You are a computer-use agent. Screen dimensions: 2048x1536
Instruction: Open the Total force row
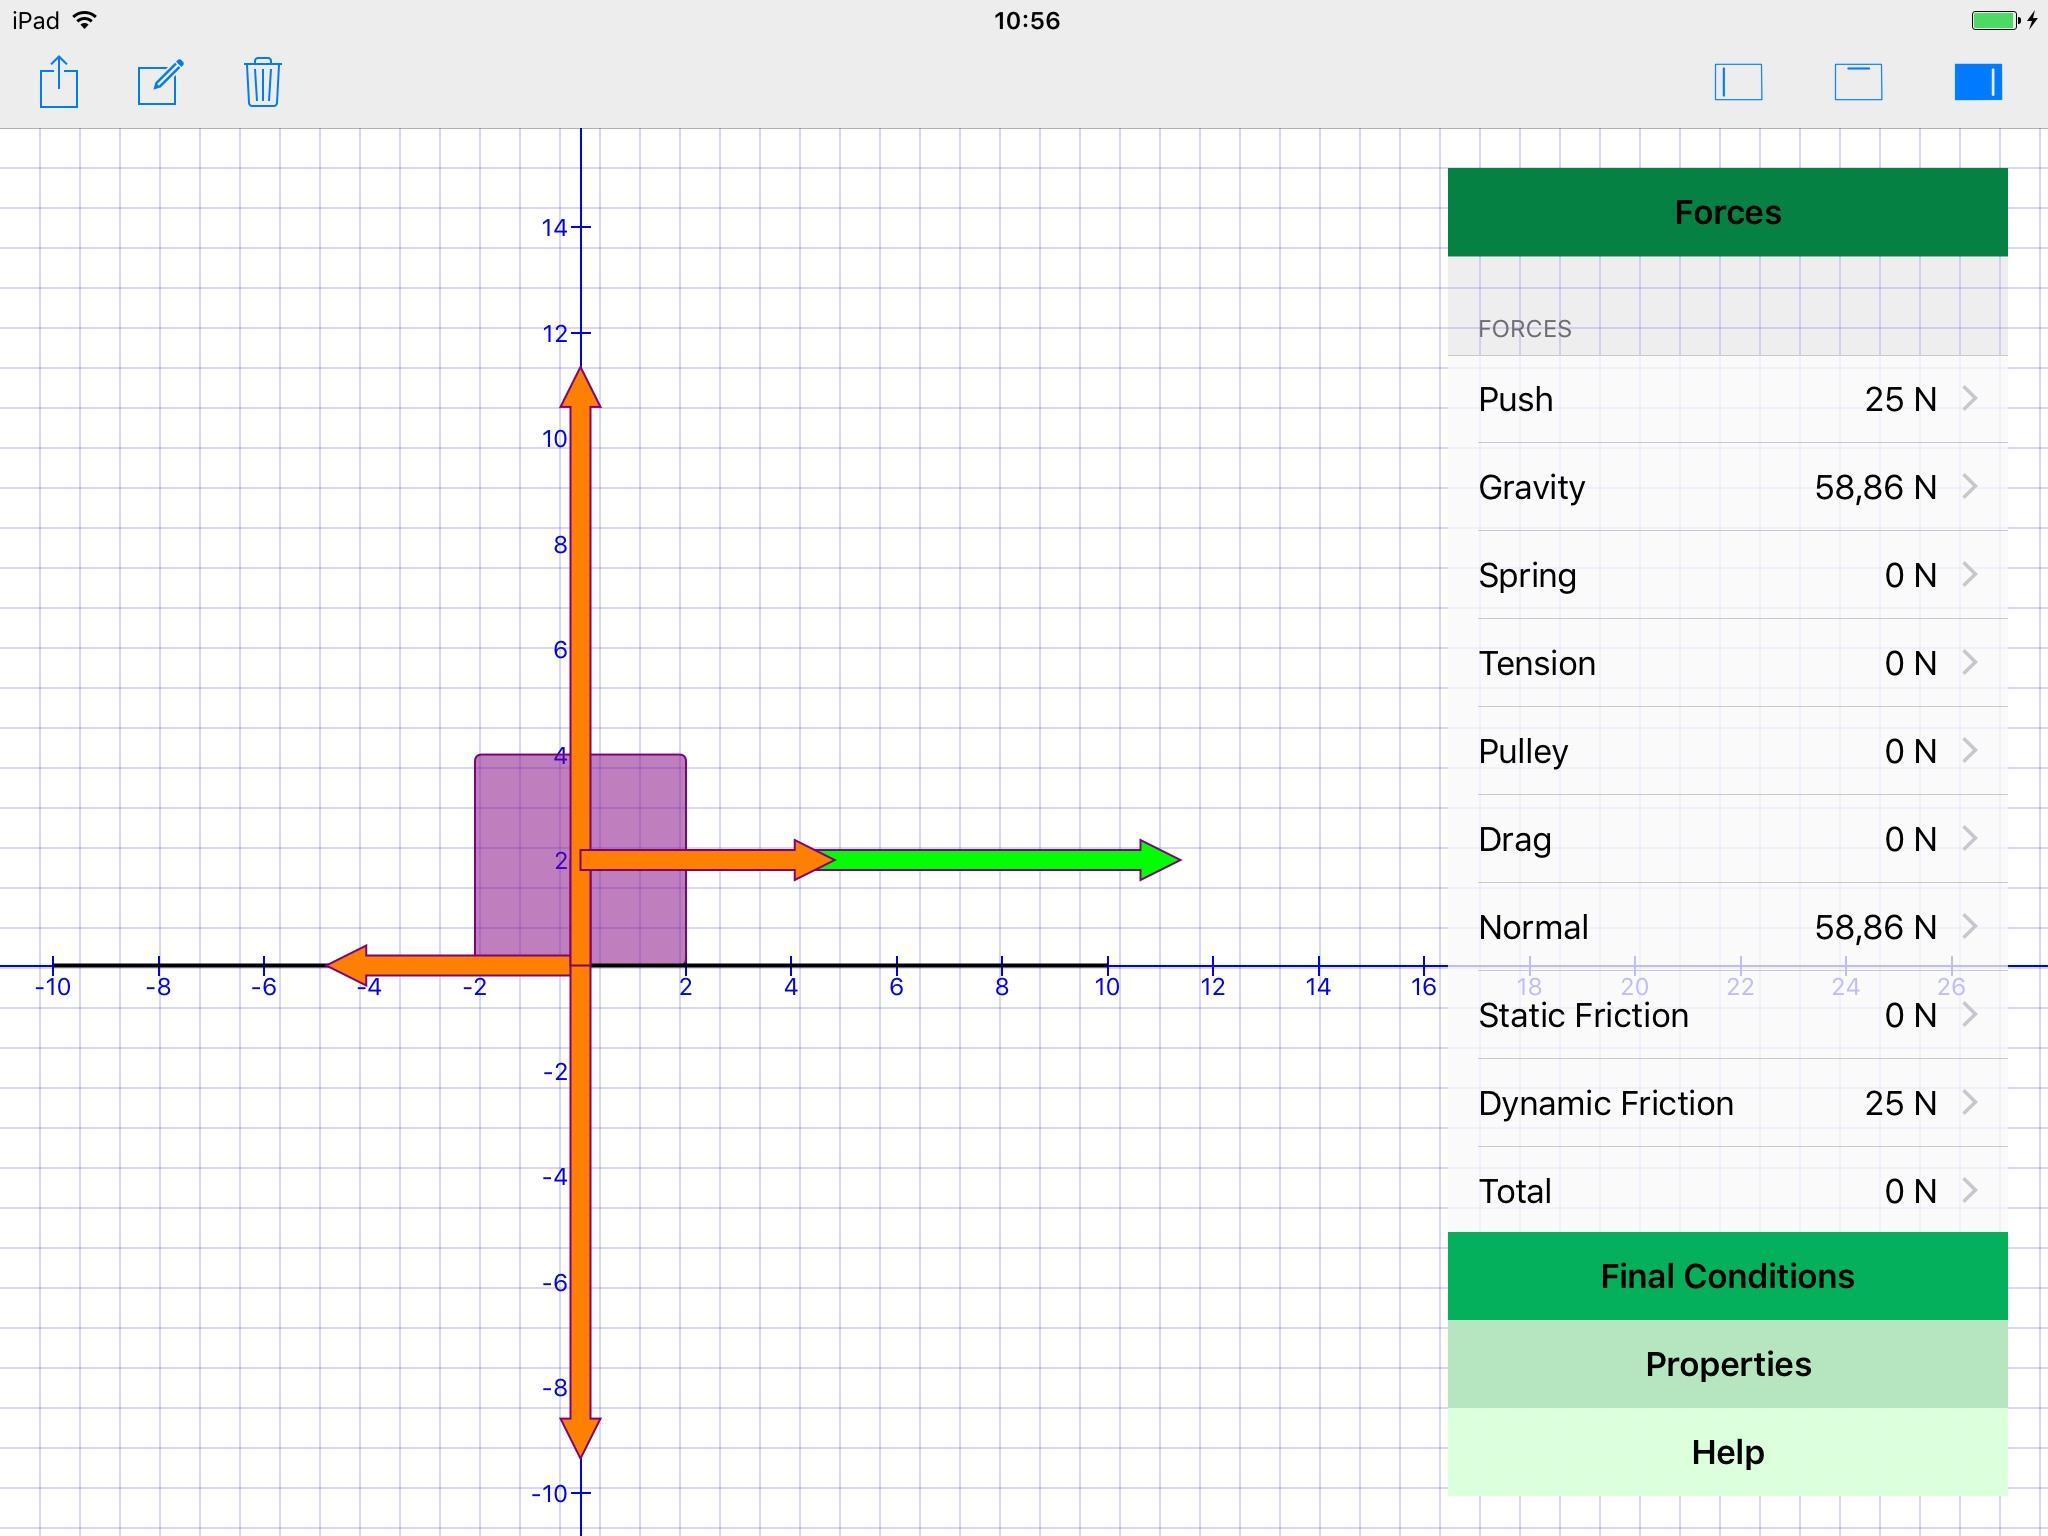[1727, 1191]
